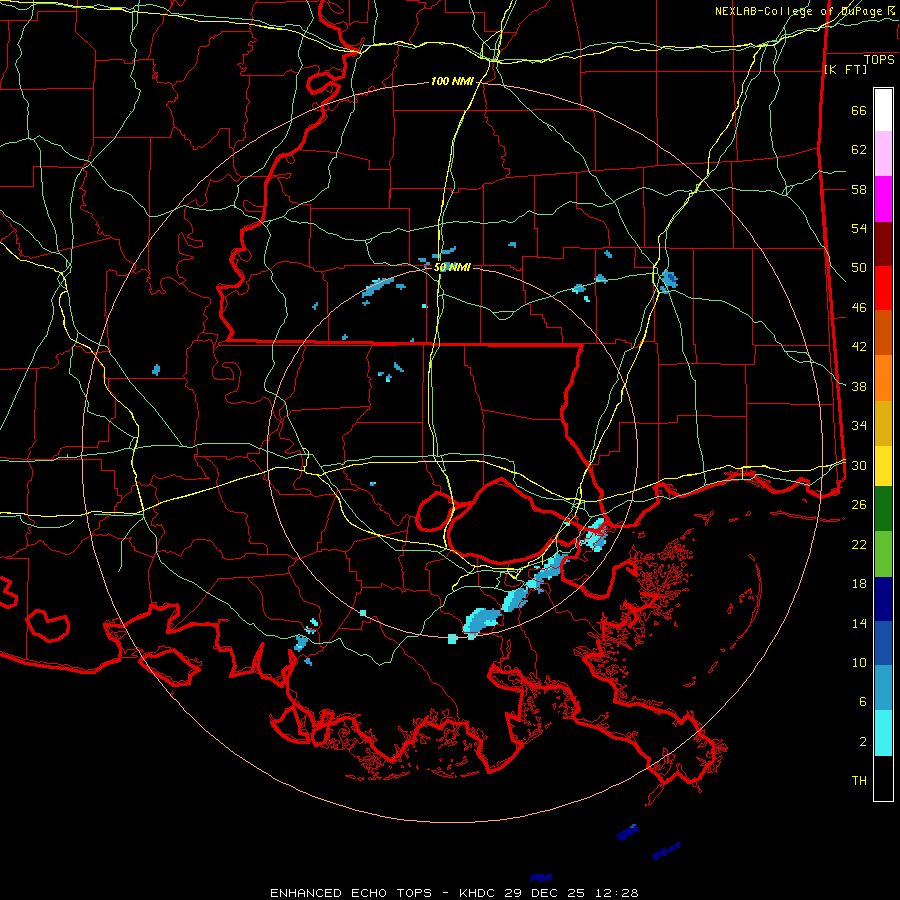Image resolution: width=900 pixels, height=900 pixels.
Task: Click the legend value 42
Action: click(859, 347)
